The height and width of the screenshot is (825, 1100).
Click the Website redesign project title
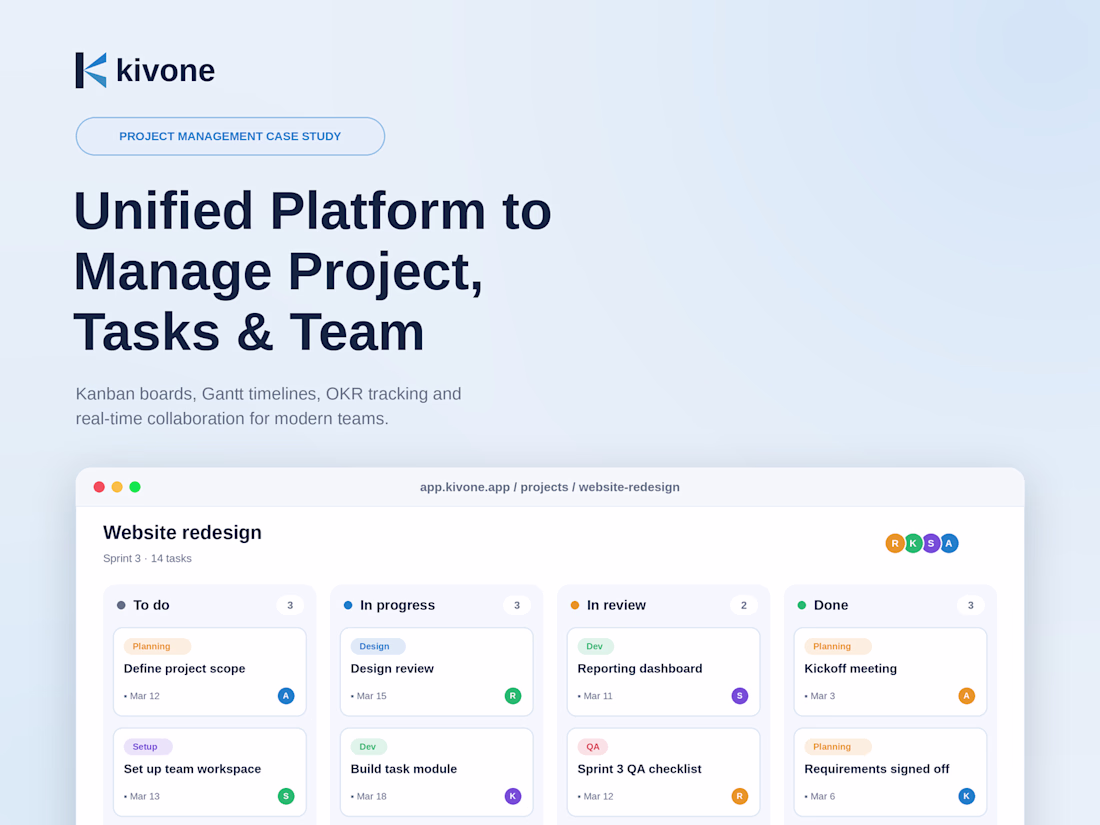(x=182, y=532)
